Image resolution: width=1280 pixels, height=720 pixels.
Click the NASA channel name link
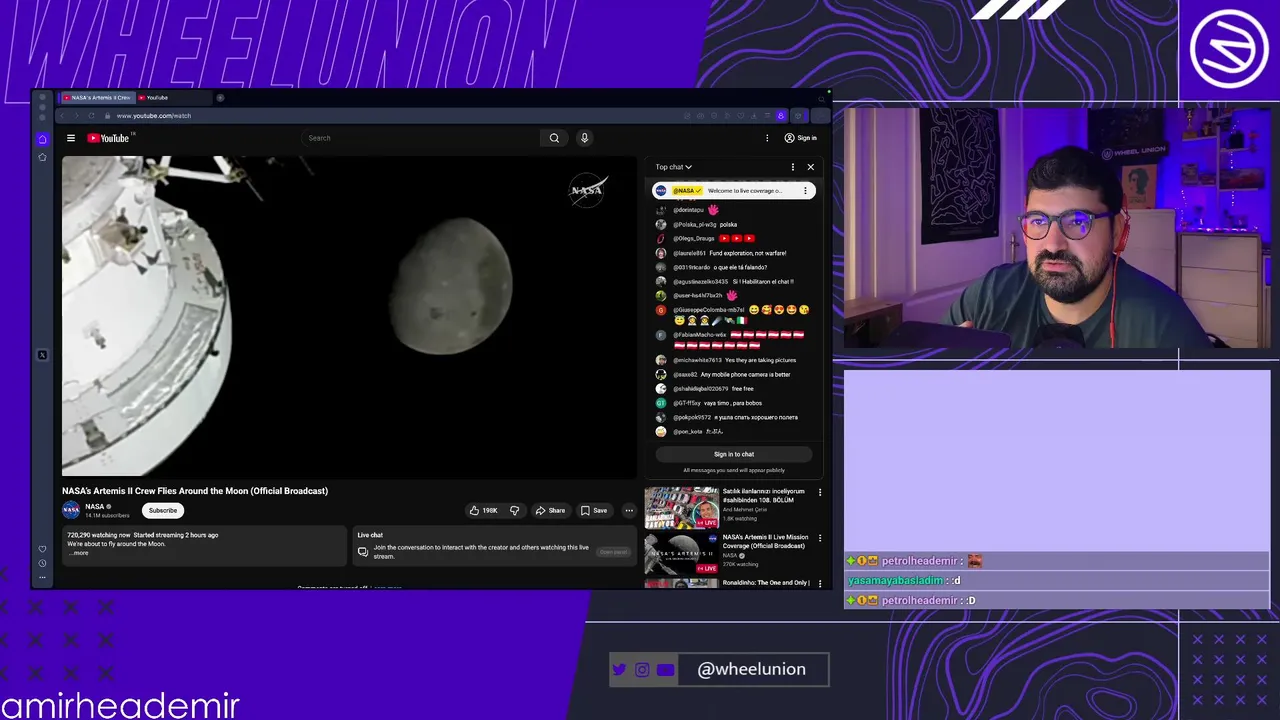[x=95, y=507]
